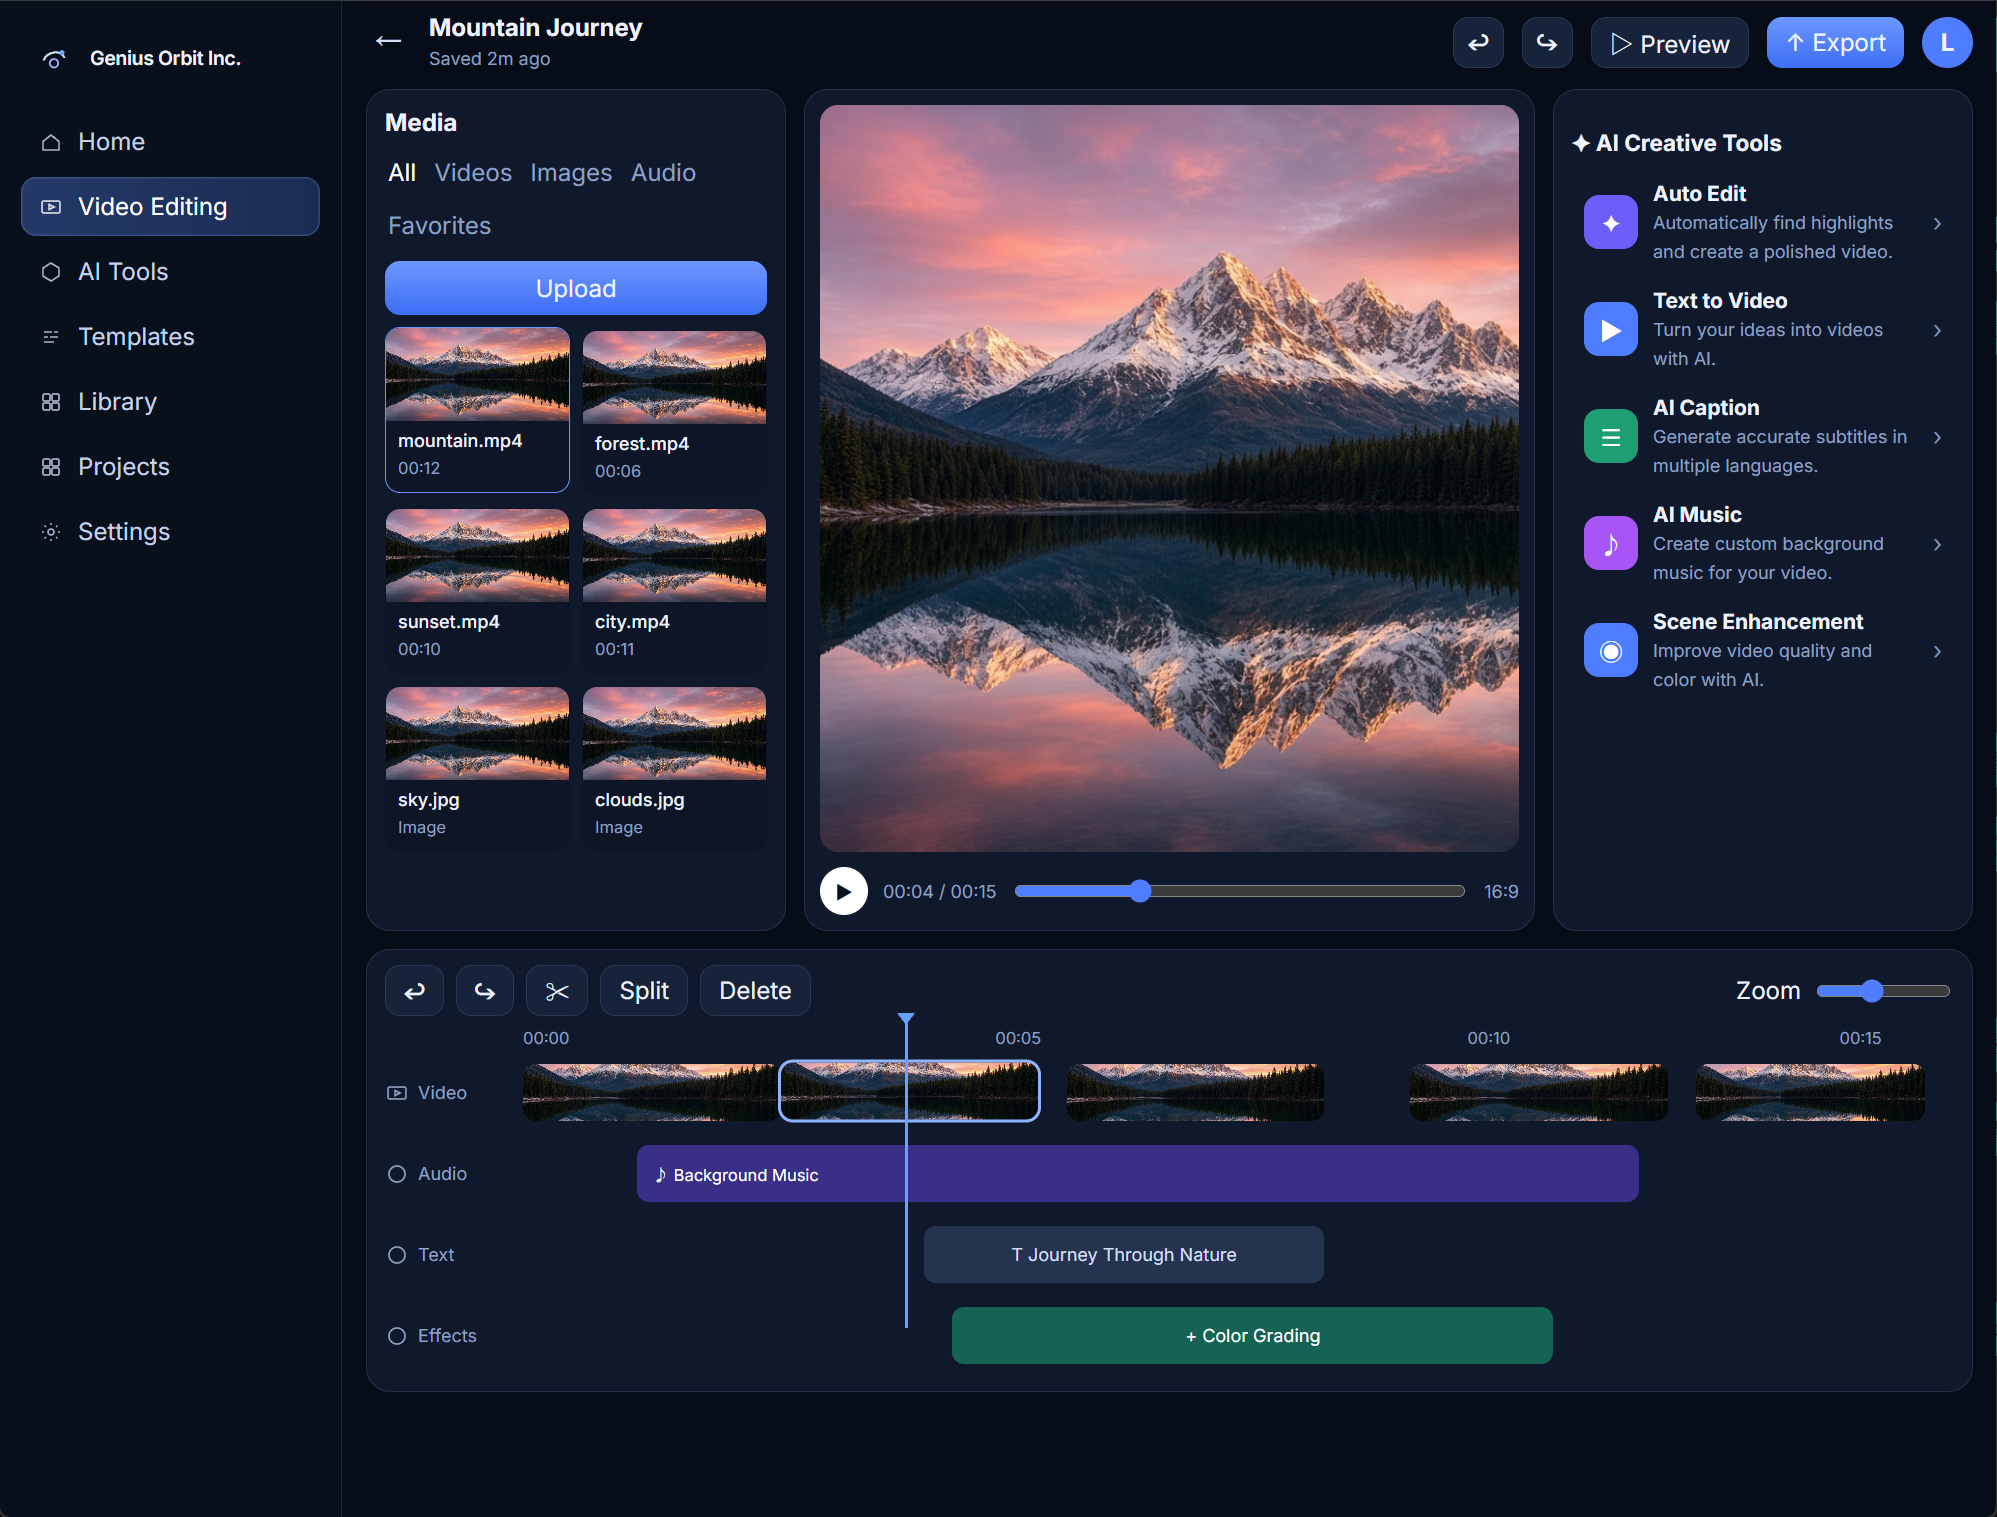Viewport: 1997px width, 1517px height.
Task: Click the Split button
Action: click(x=644, y=991)
